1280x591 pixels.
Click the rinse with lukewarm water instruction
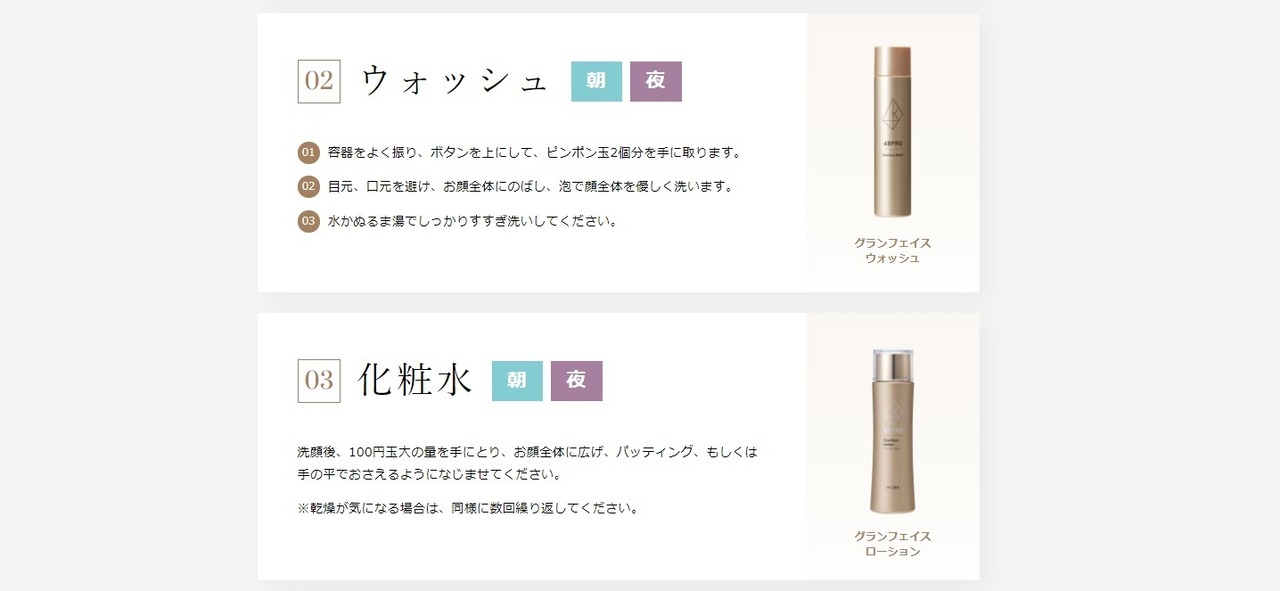click(x=473, y=221)
